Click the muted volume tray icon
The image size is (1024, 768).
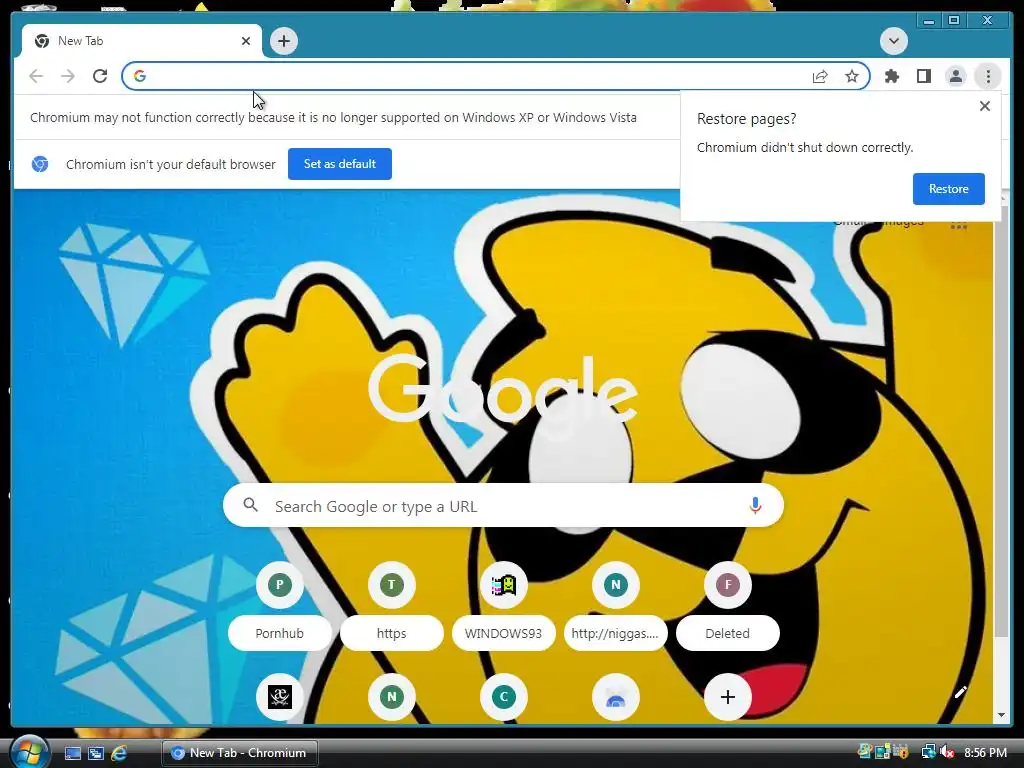click(x=948, y=753)
